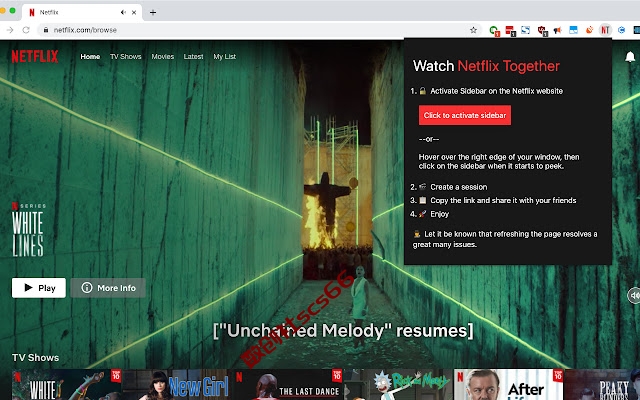This screenshot has height=400, width=640.
Task: Select the Netflix browser tab
Action: [82, 12]
